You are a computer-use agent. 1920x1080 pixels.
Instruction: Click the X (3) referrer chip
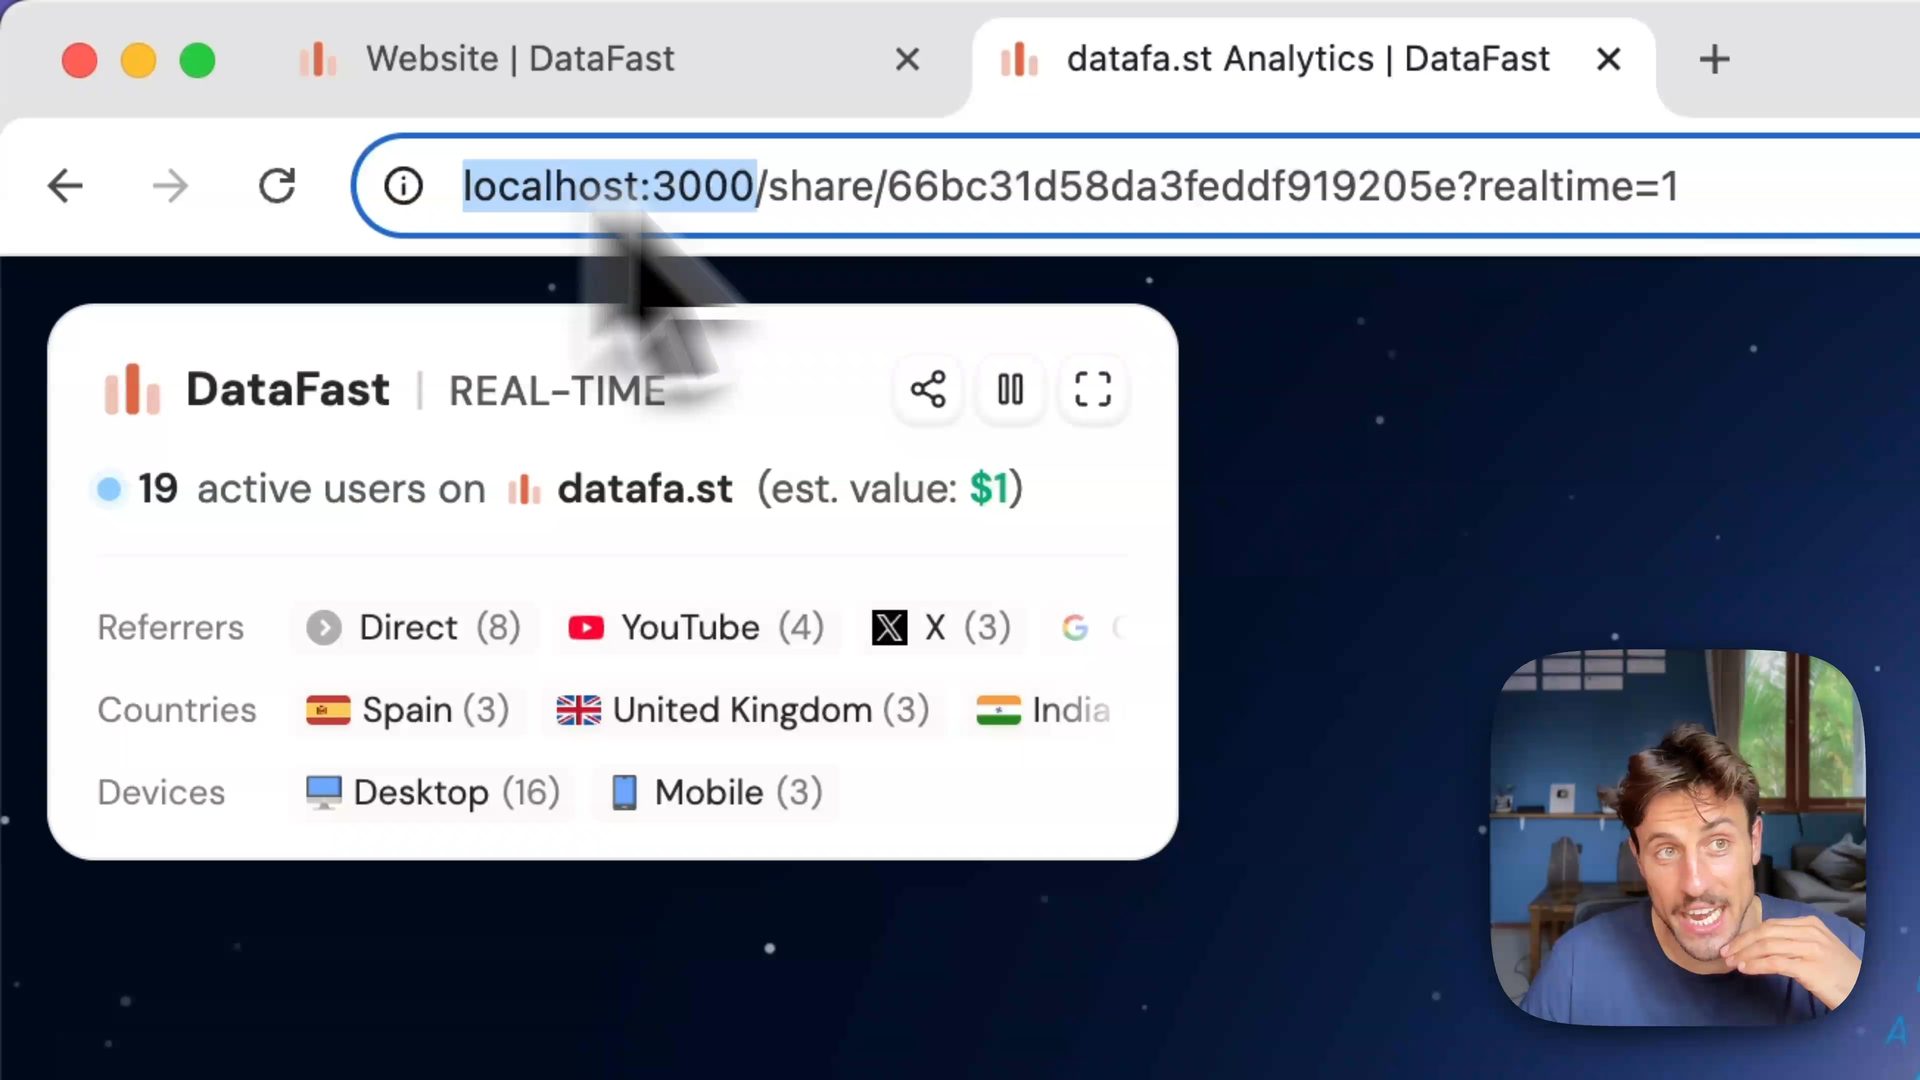pos(941,628)
